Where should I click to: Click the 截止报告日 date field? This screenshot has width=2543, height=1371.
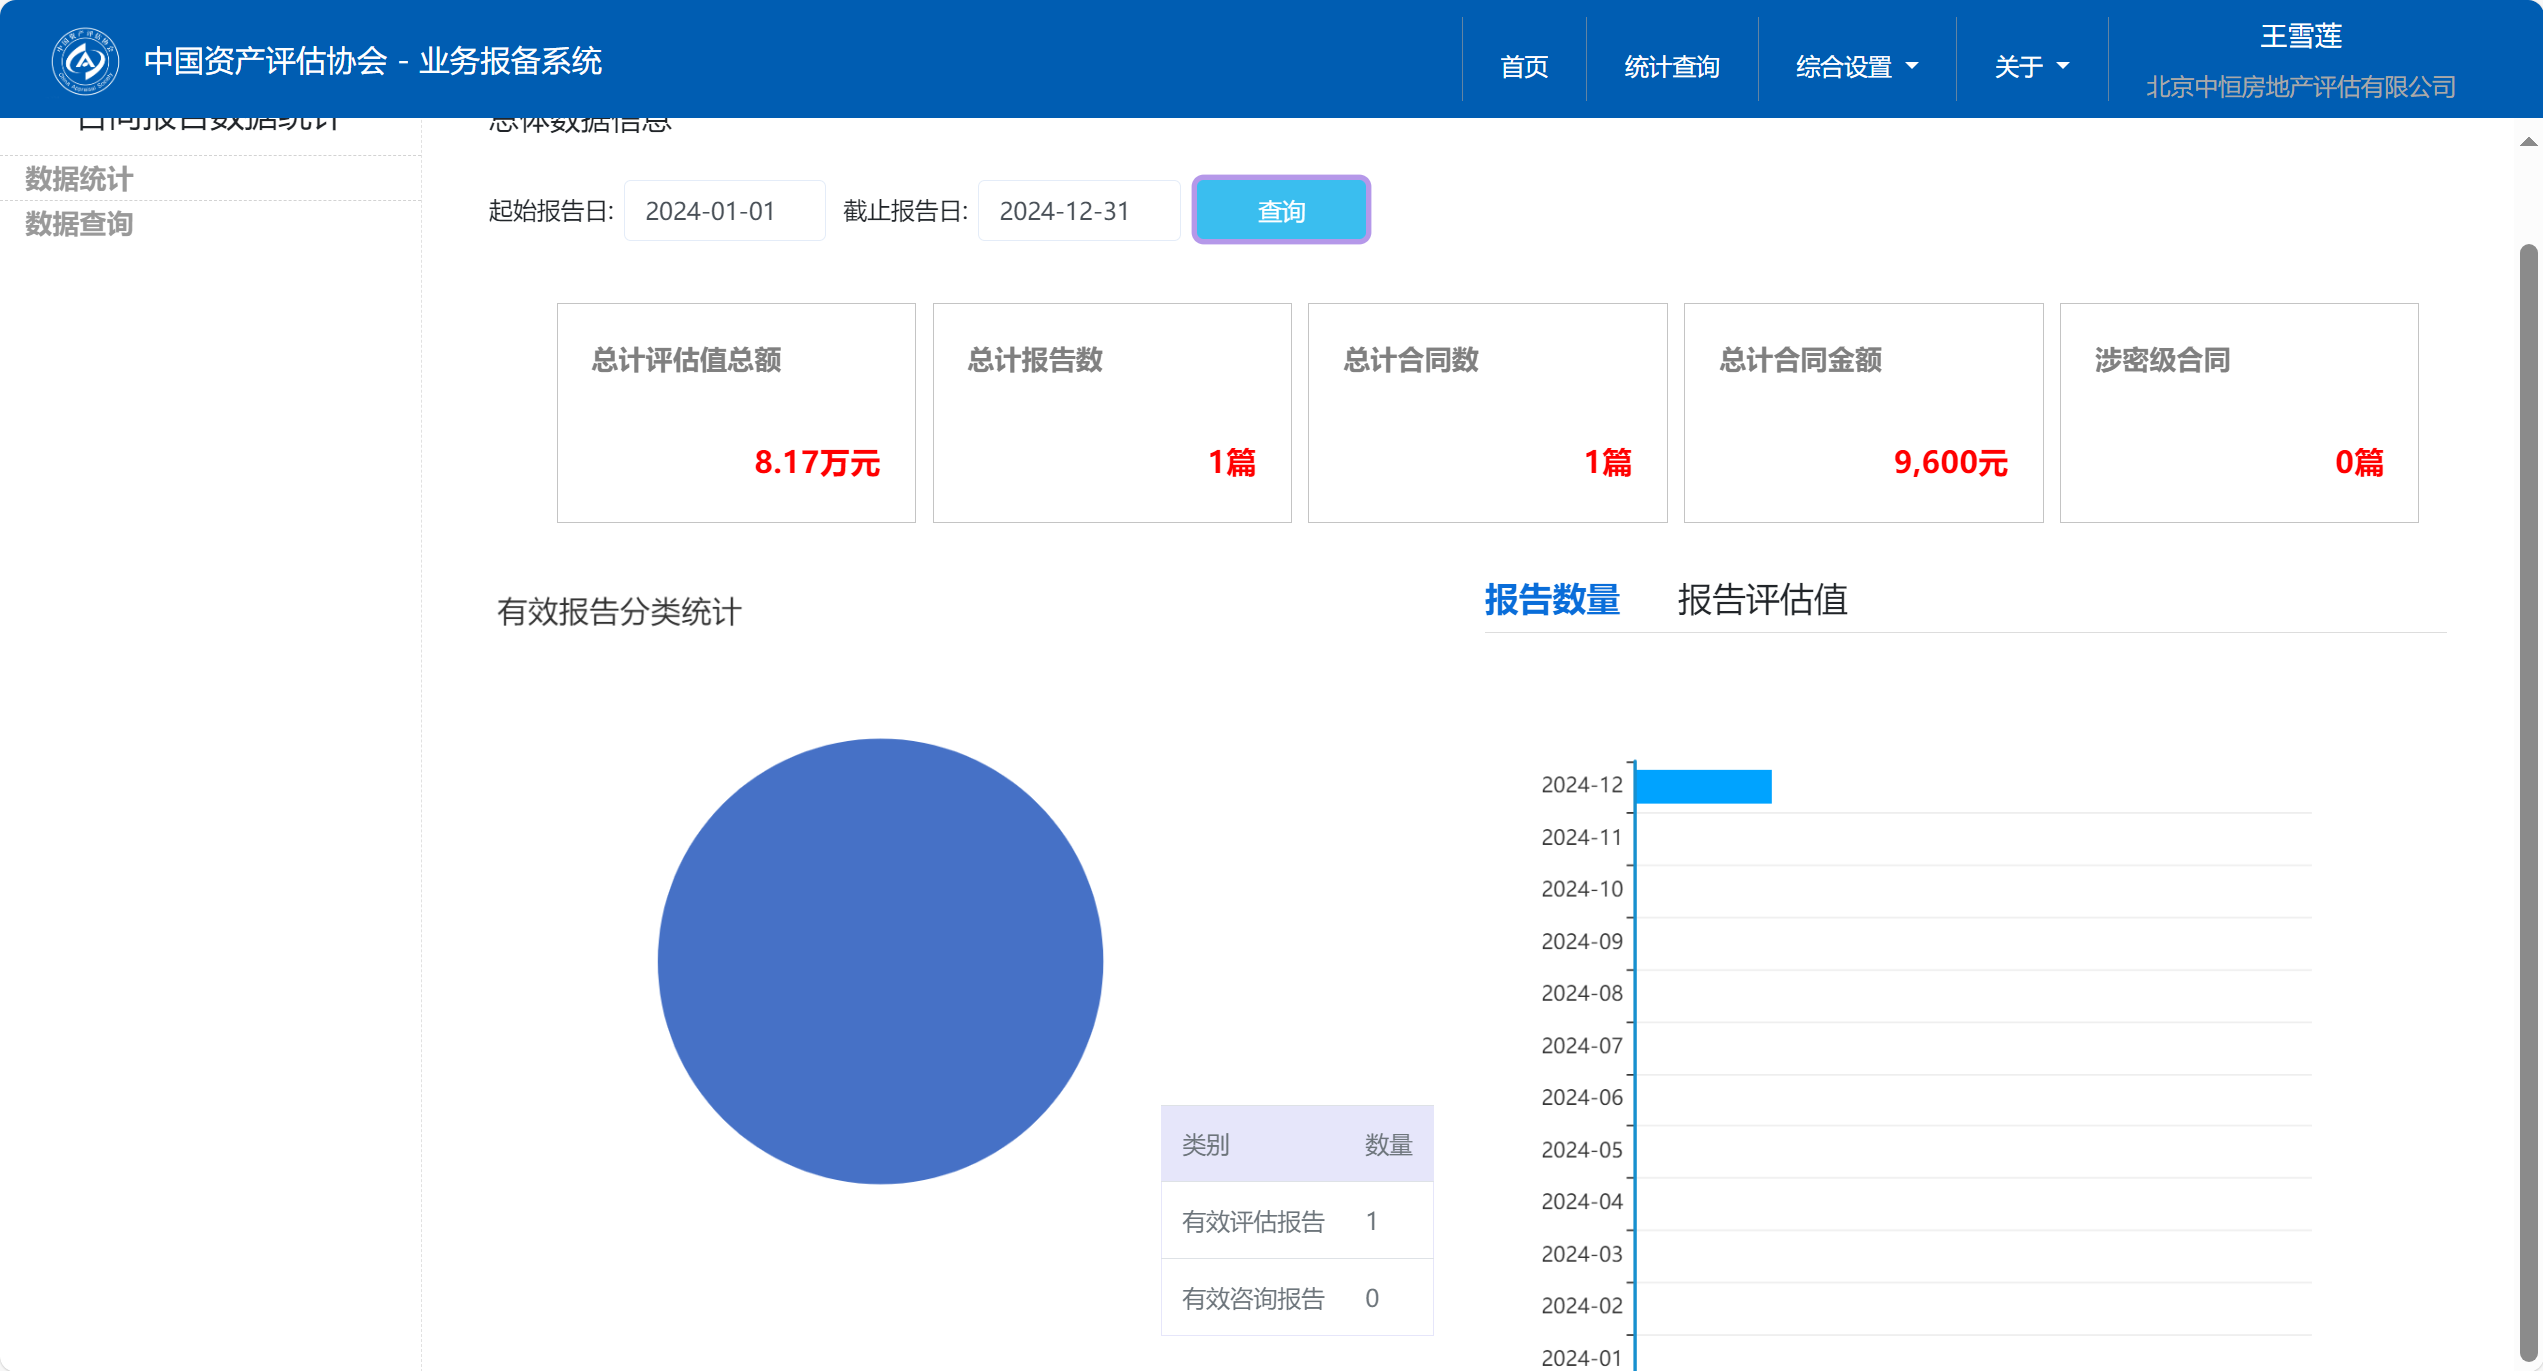(x=1078, y=211)
